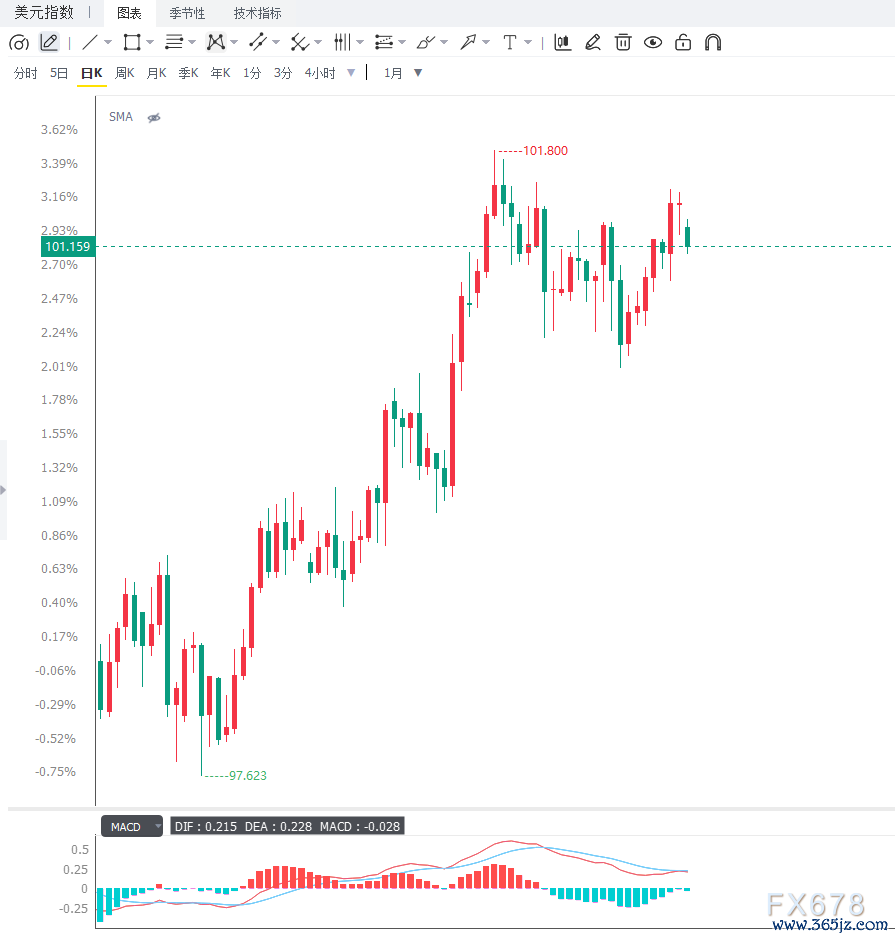Click the candlestick chart type icon
The height and width of the screenshot is (940, 895).
tap(563, 43)
